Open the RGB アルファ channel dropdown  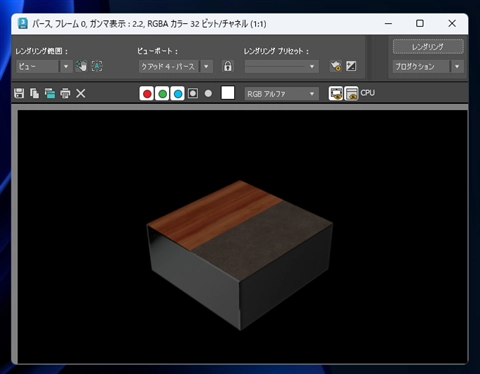coord(282,94)
